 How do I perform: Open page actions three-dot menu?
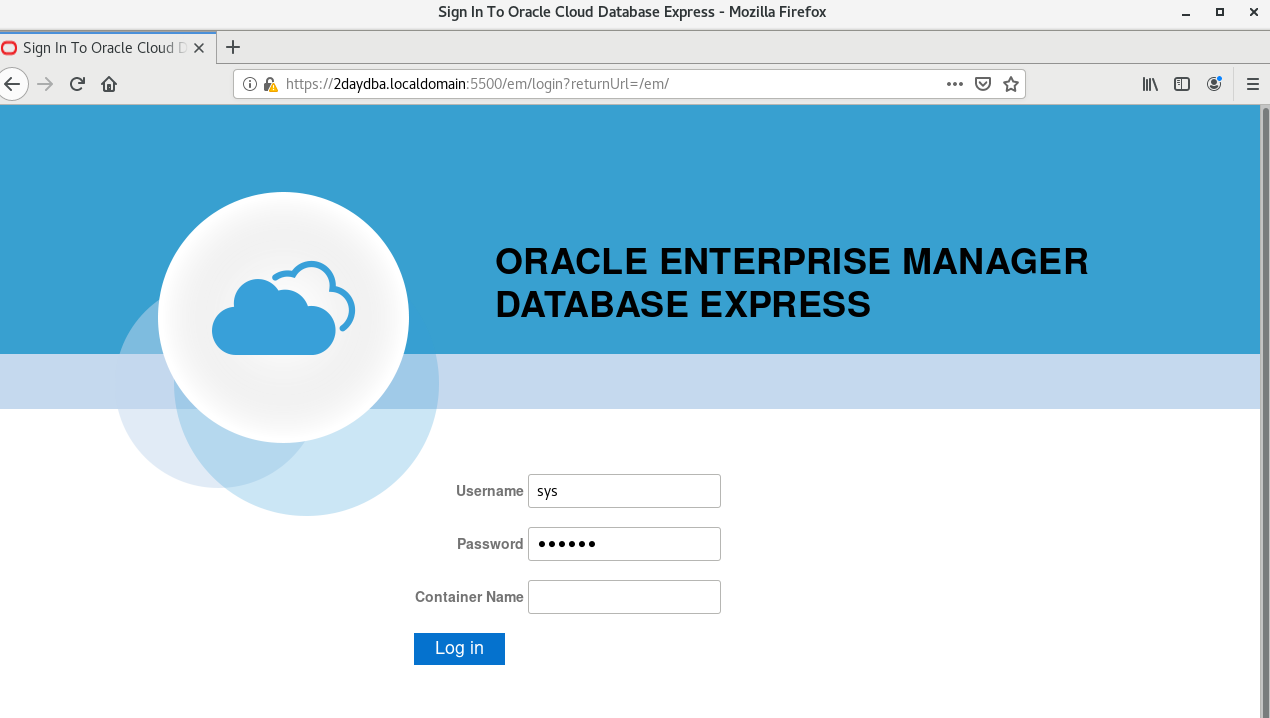(x=955, y=84)
